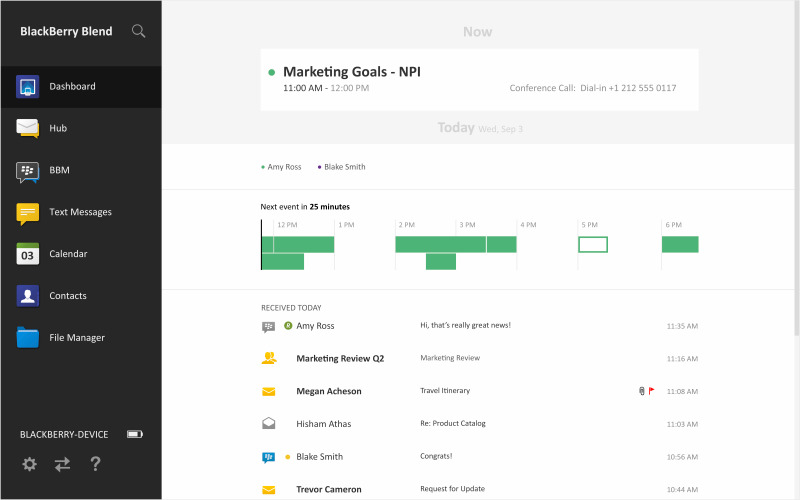The width and height of the screenshot is (800, 500).
Task: Select the lower event block near 2:30 PM
Action: (x=441, y=262)
